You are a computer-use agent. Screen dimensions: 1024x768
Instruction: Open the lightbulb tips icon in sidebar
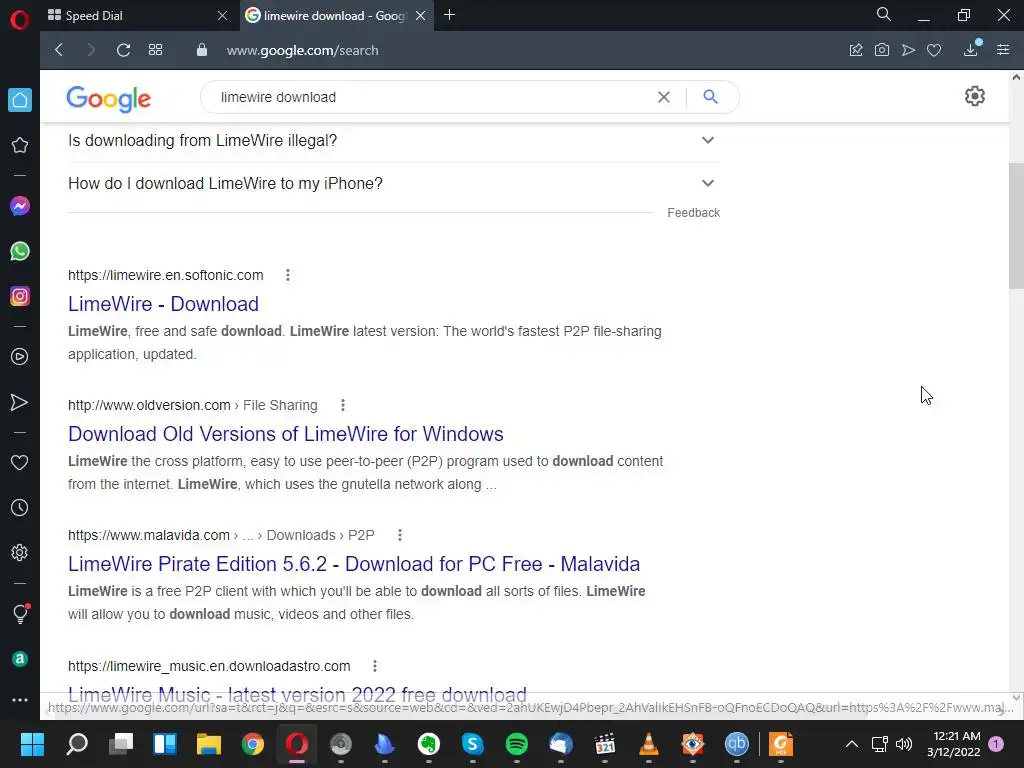point(20,614)
